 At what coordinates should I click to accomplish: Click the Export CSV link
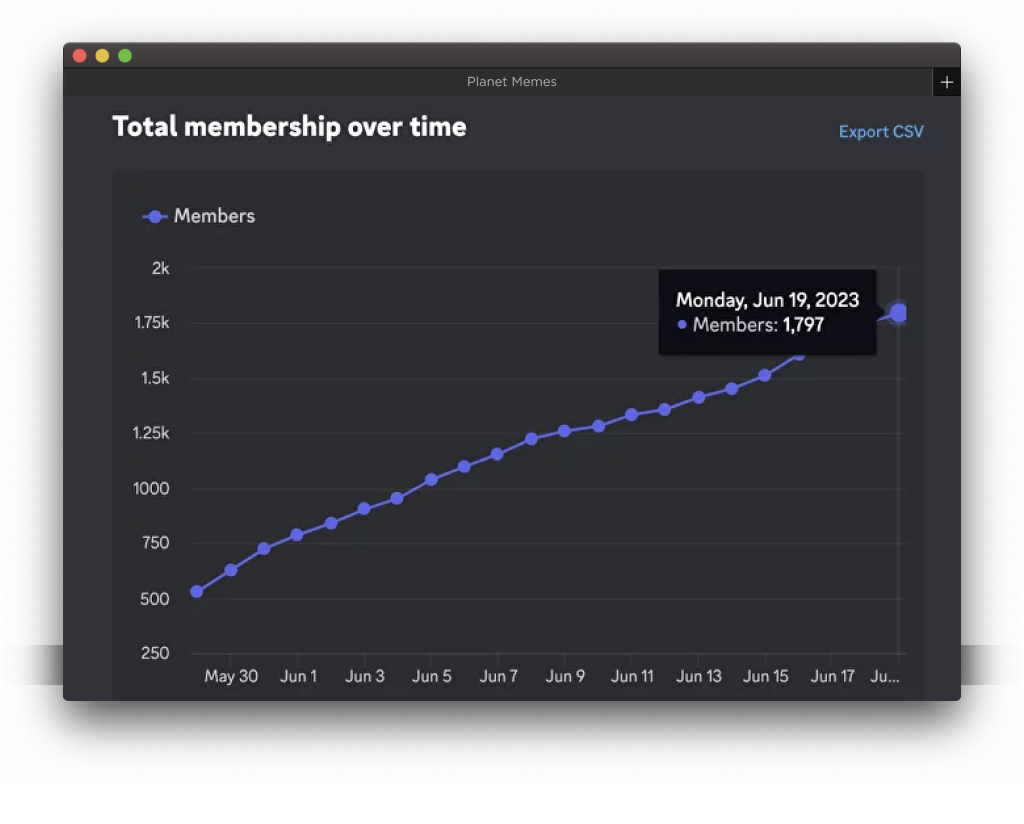point(880,132)
